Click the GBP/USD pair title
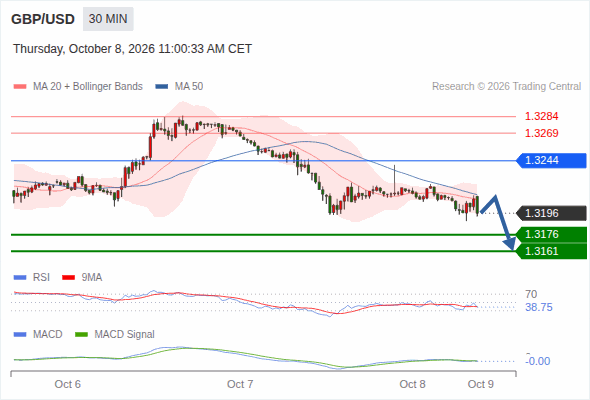 coord(43,19)
